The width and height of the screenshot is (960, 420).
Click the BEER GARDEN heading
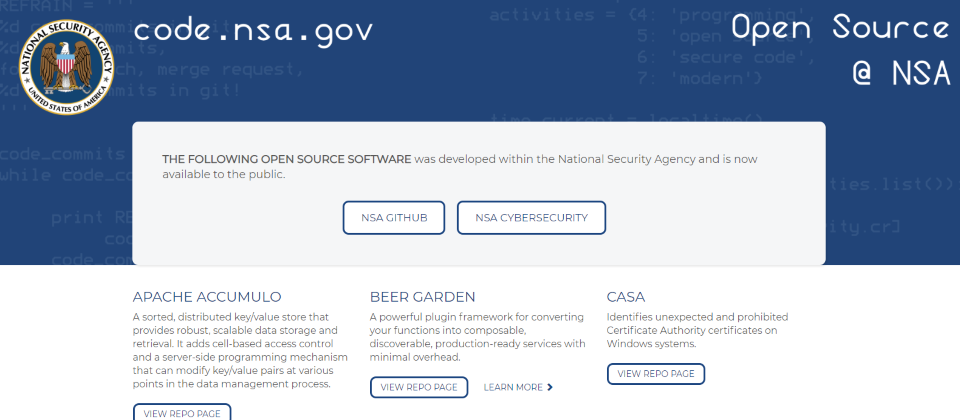point(422,297)
